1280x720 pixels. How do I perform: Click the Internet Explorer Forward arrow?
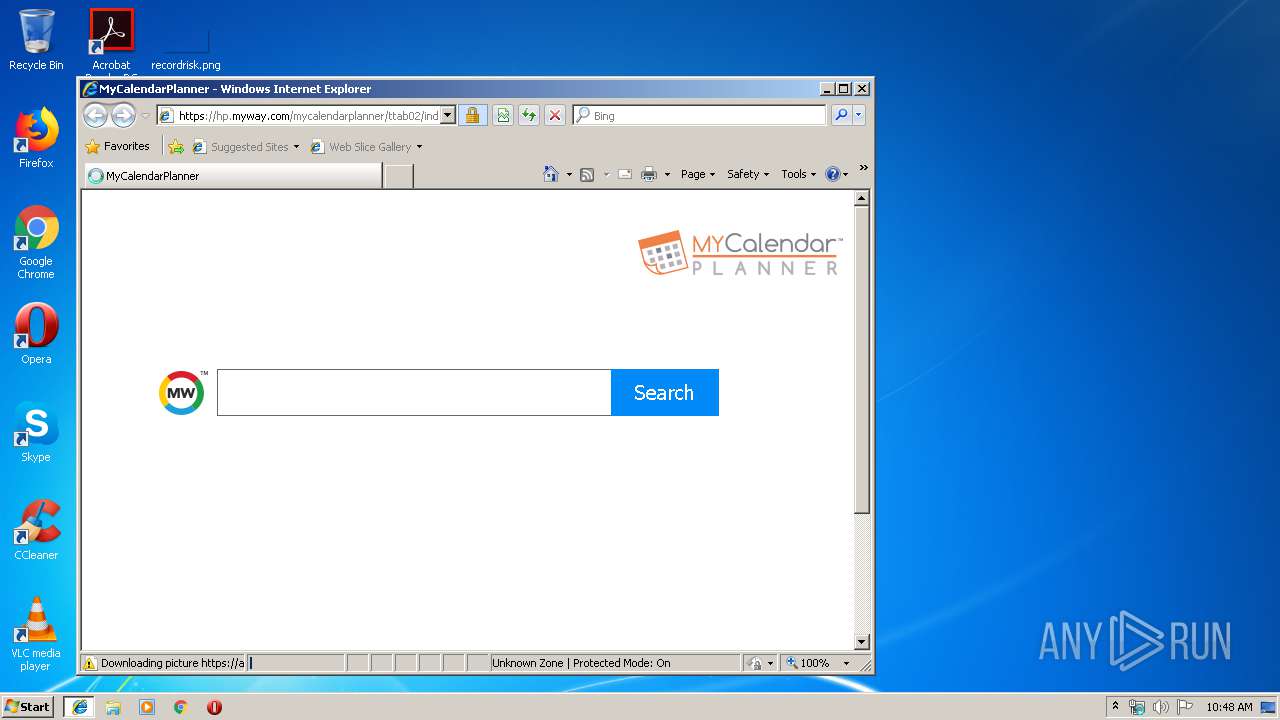pos(123,115)
